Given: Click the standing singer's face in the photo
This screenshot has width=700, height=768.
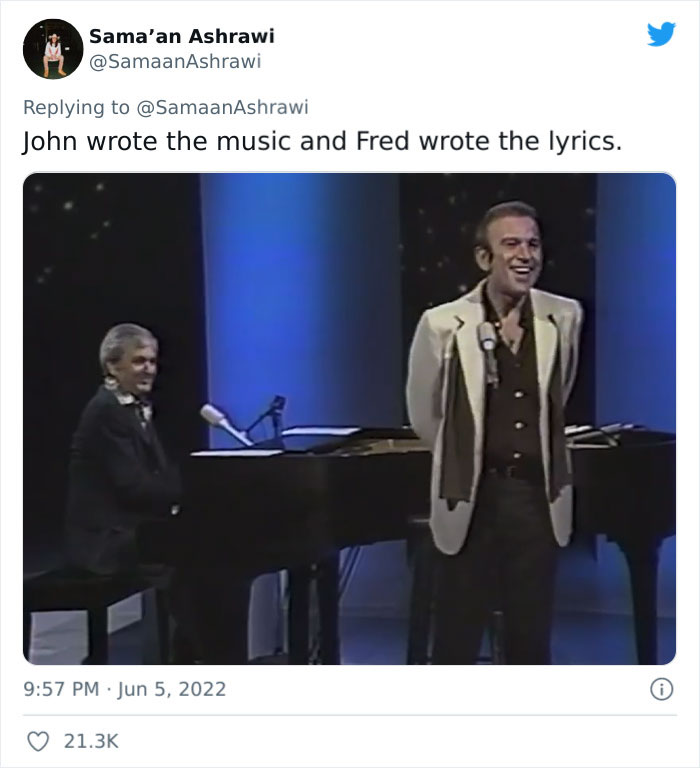Looking at the screenshot, I should coord(507,244).
